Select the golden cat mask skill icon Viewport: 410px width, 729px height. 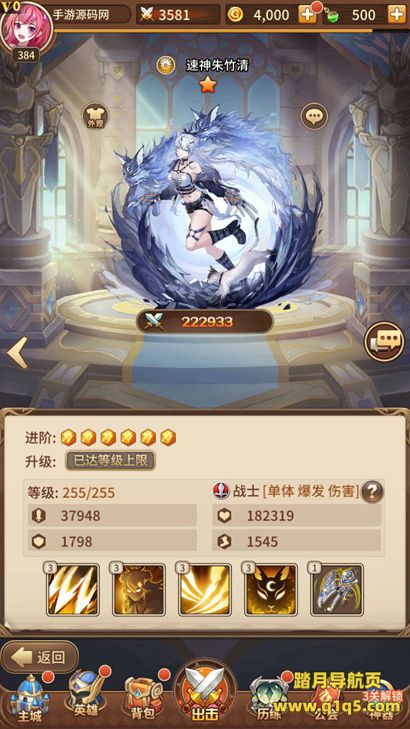[x=271, y=590]
